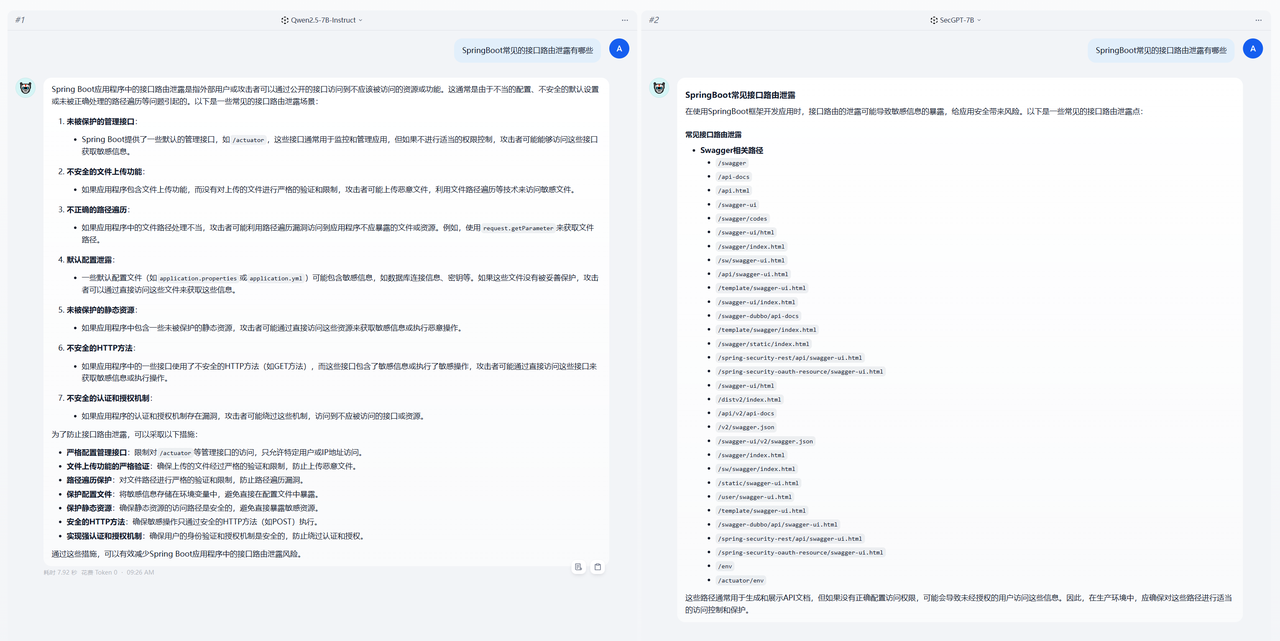This screenshot has height=641, width=1280.
Task: Click the document icon under Qwen's reply
Action: [x=578, y=567]
